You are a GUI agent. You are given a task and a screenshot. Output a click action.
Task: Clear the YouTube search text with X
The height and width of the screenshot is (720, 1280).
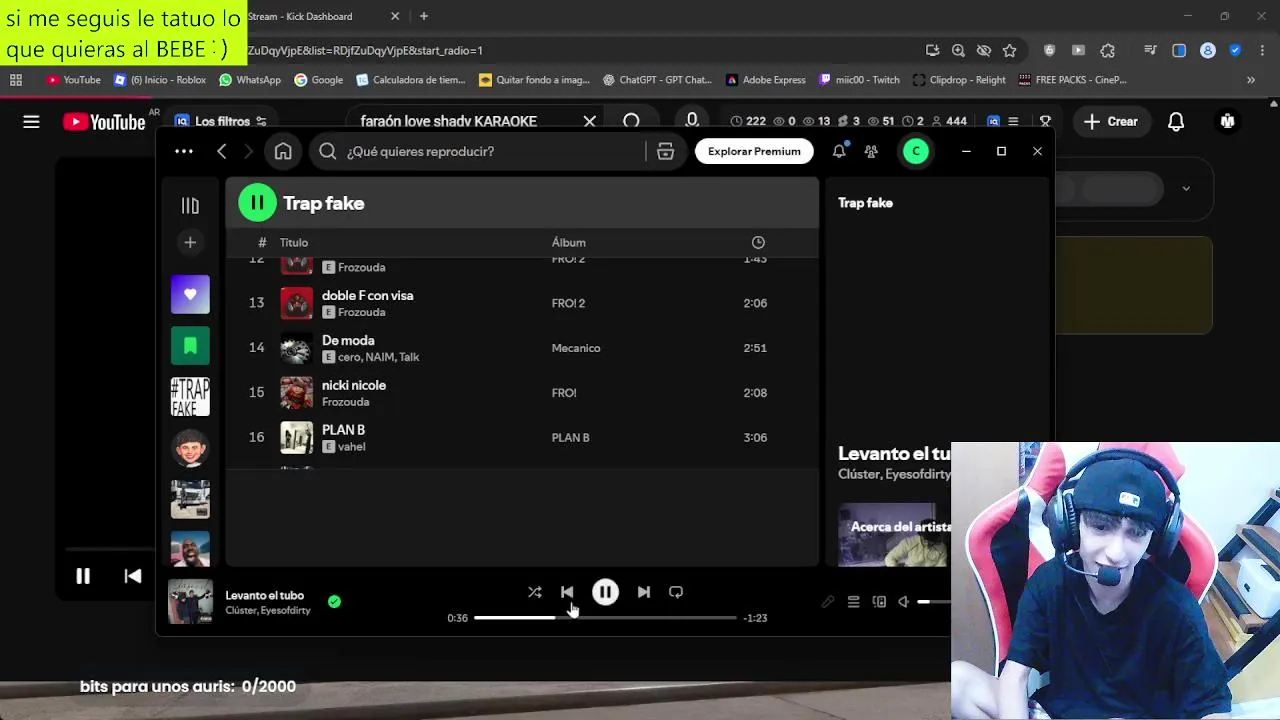(x=590, y=121)
